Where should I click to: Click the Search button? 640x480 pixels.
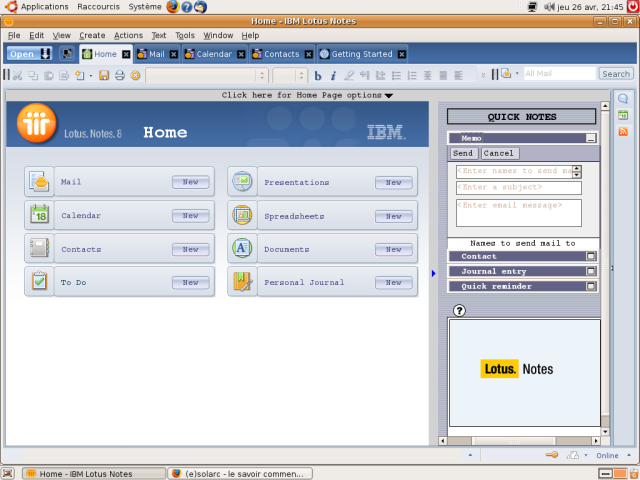(x=616, y=74)
